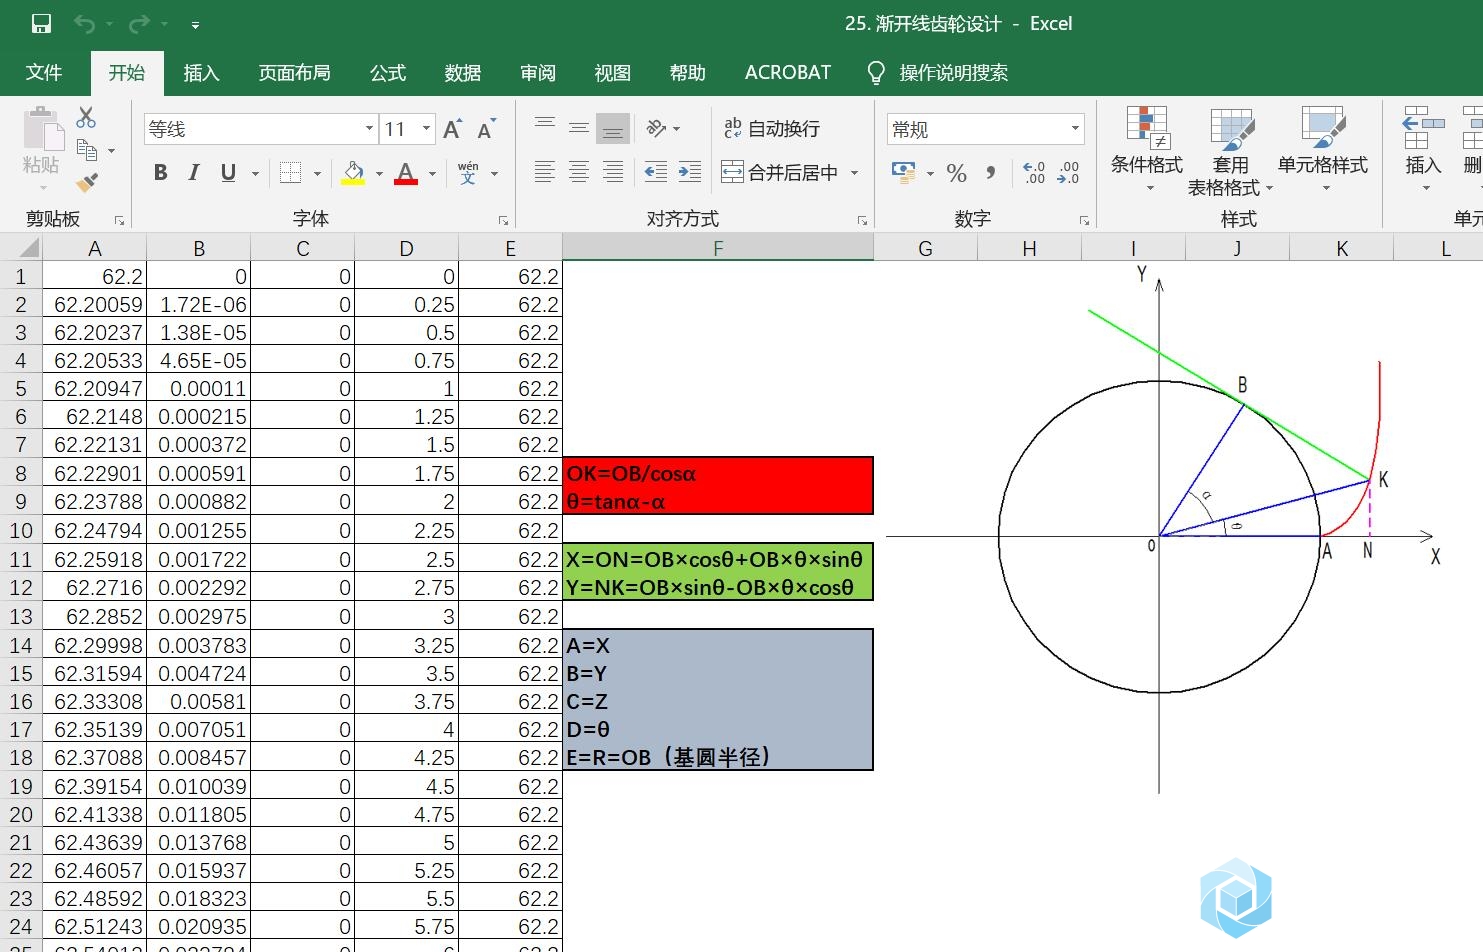
Task: Switch to the 插入 ribbon tab
Action: (201, 72)
